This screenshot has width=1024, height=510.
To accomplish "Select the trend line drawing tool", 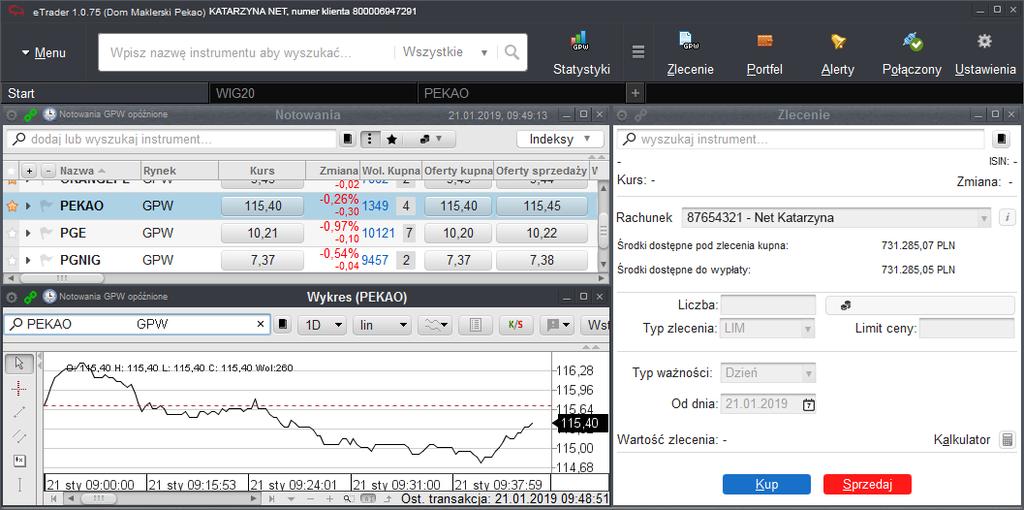I will pyautogui.click(x=19, y=412).
